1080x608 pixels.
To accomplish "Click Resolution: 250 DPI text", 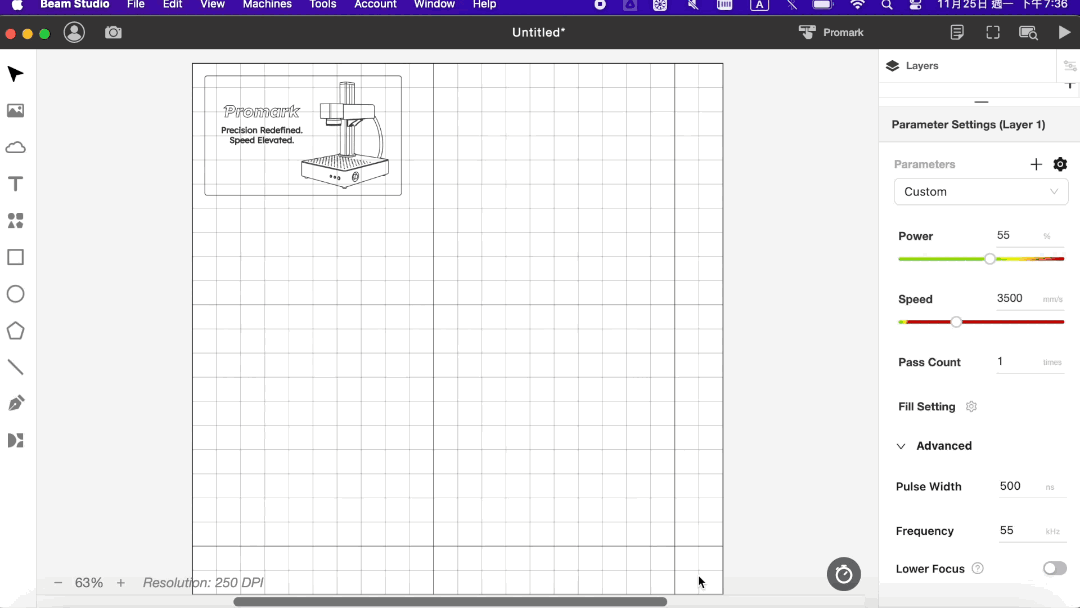I will coord(203,583).
